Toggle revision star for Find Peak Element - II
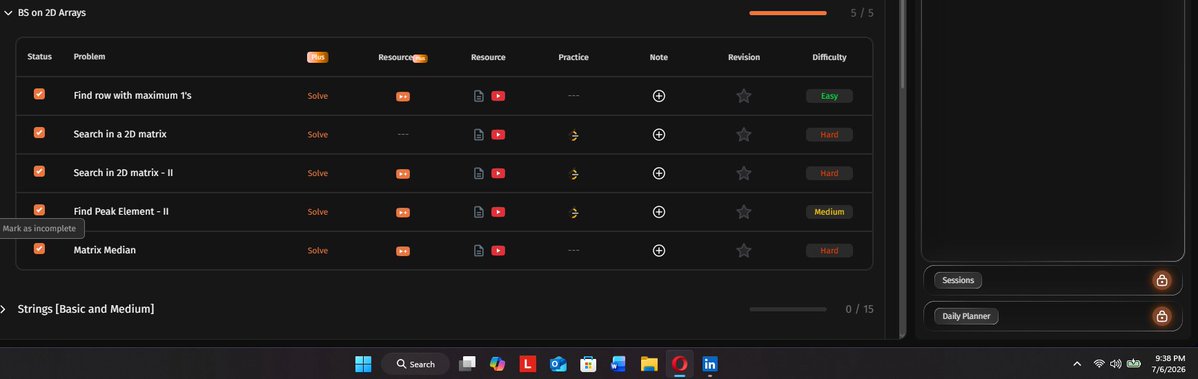The width and height of the screenshot is (1198, 379). [743, 212]
